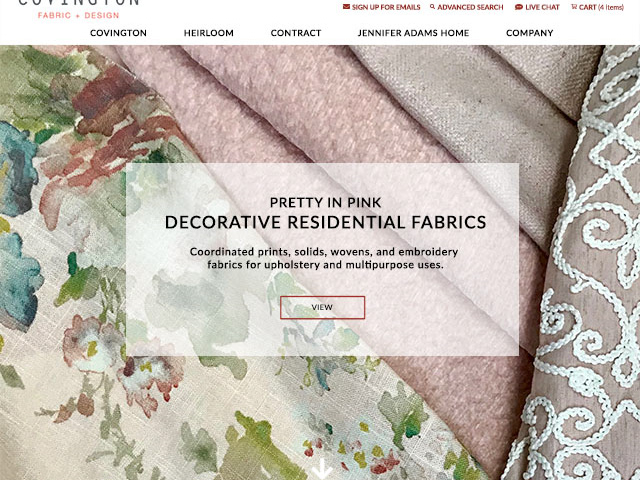The width and height of the screenshot is (640, 480).
Task: Open the Advanced Search link text
Action: click(470, 7)
